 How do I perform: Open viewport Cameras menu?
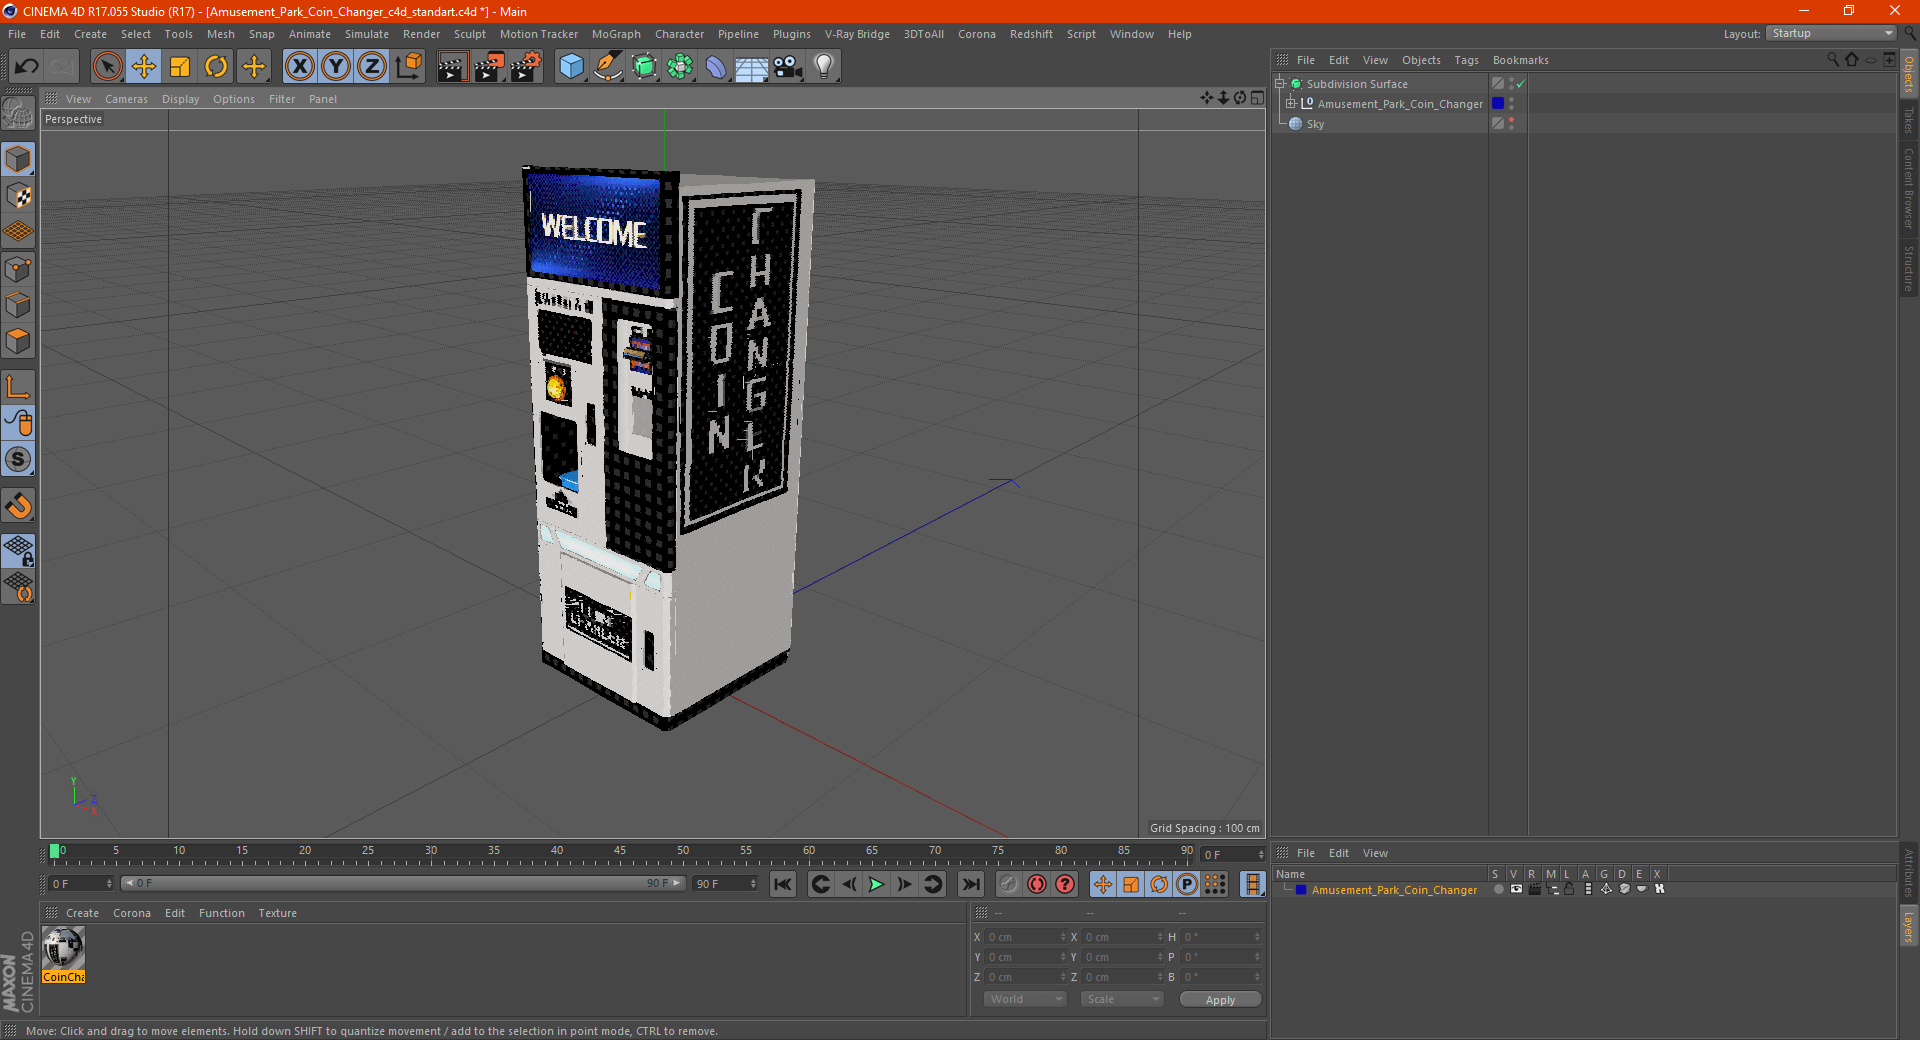[126, 99]
